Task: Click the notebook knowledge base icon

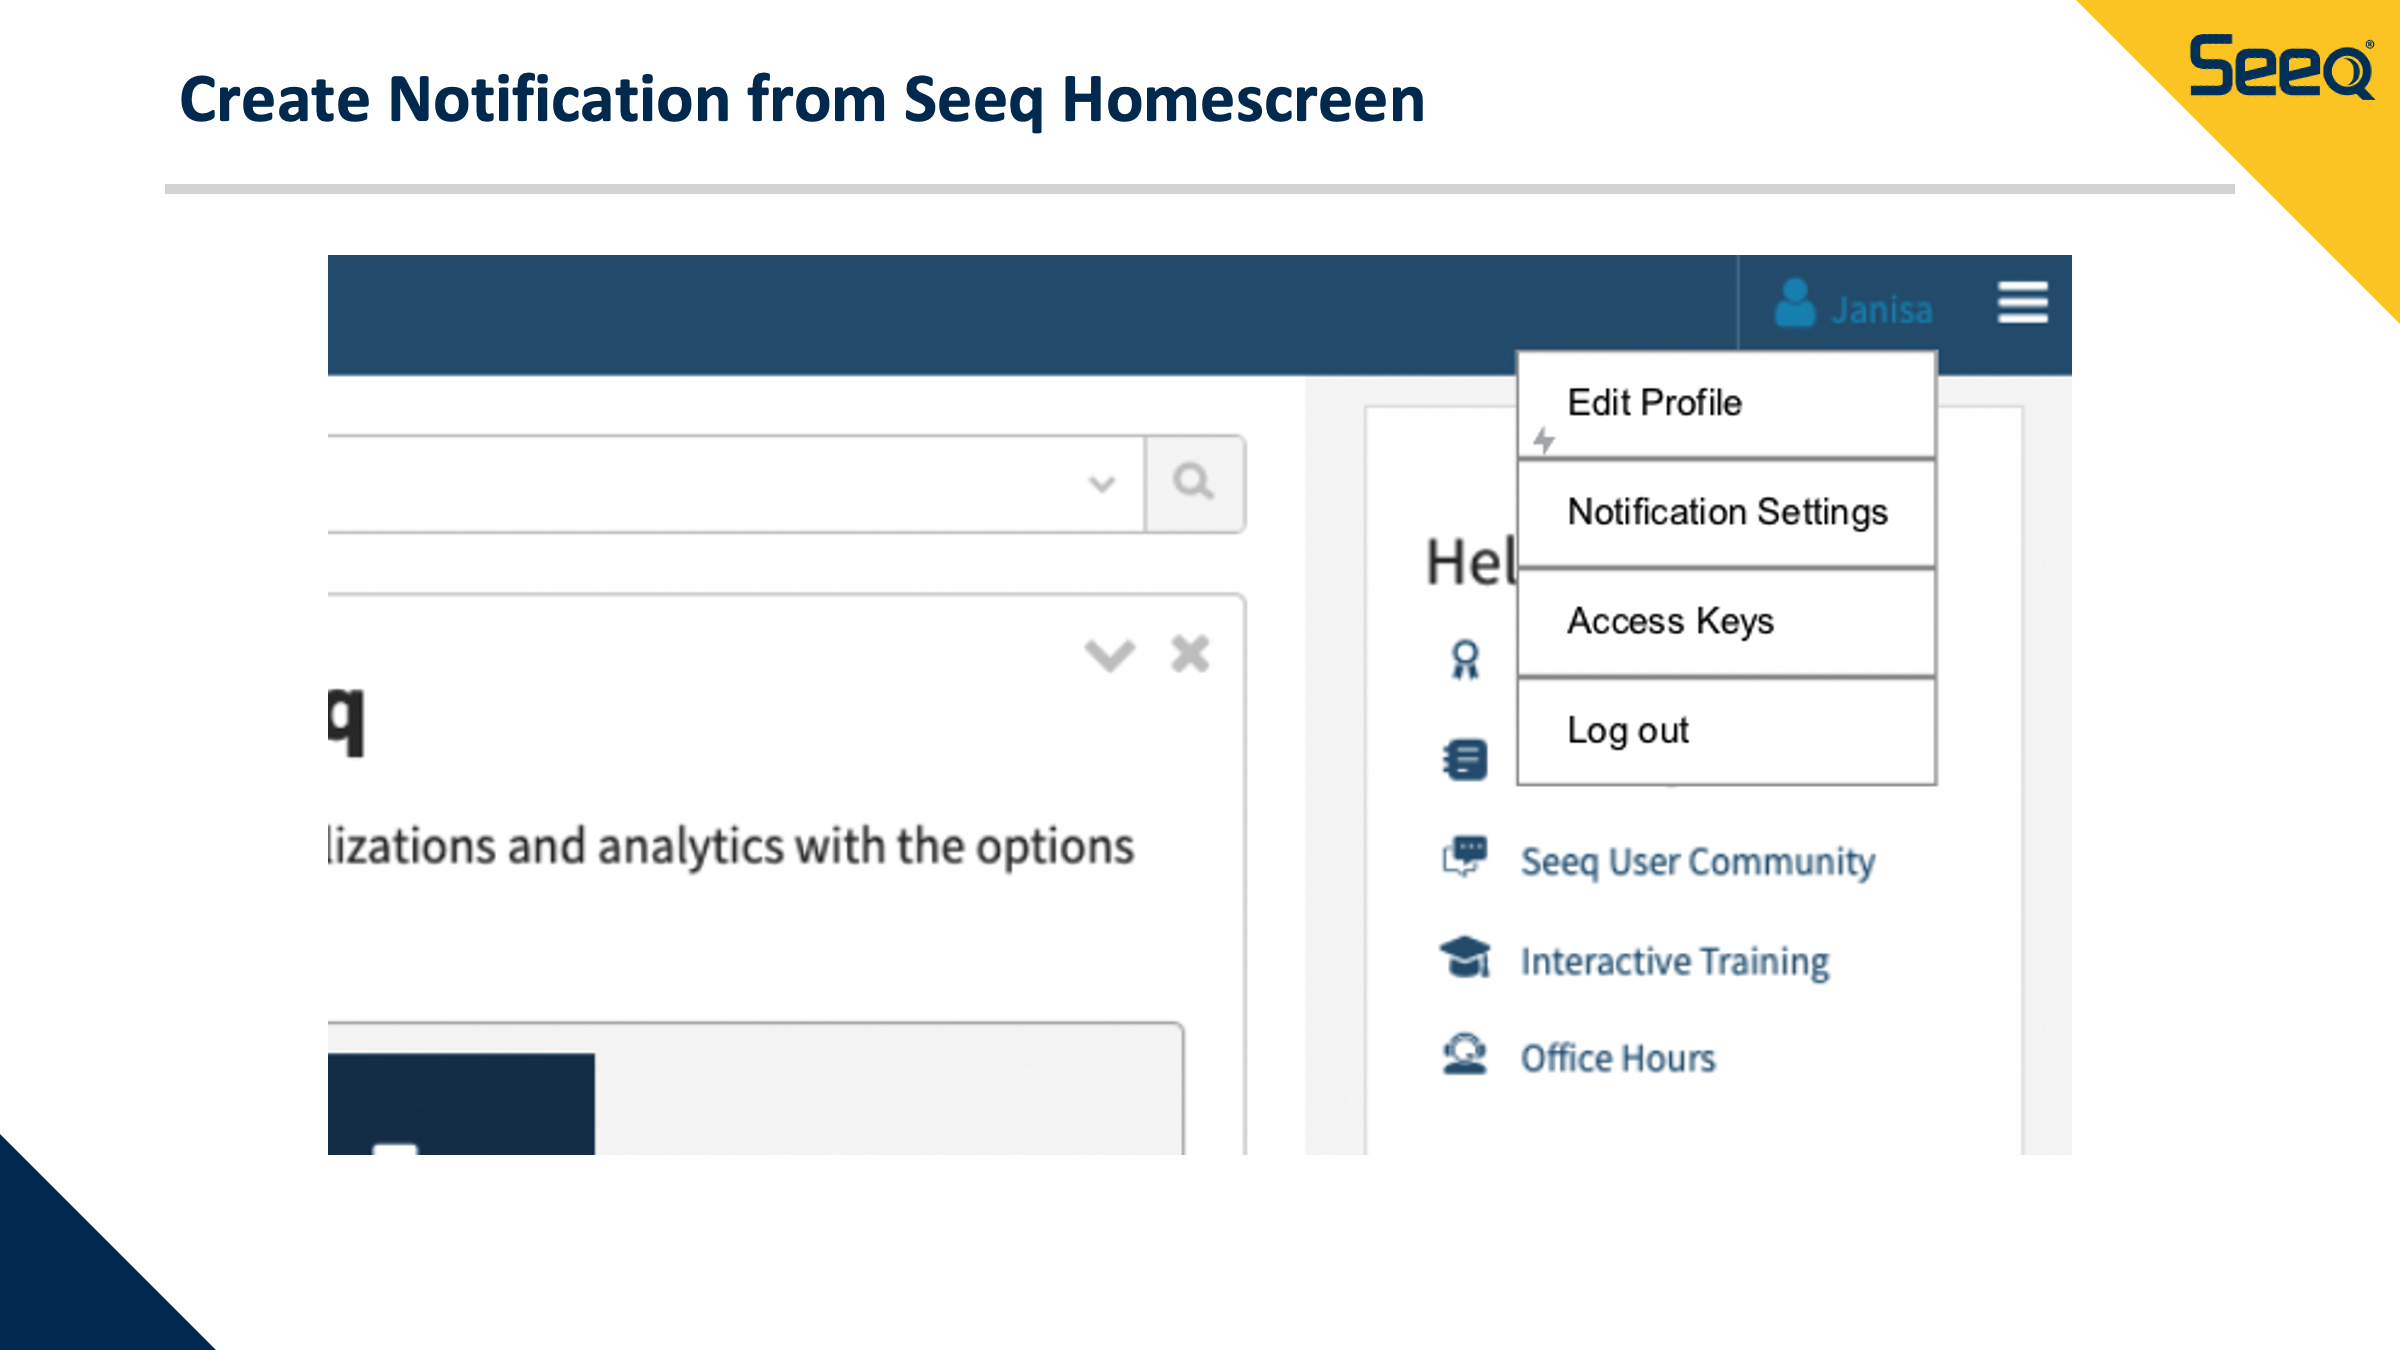Action: point(1465,760)
